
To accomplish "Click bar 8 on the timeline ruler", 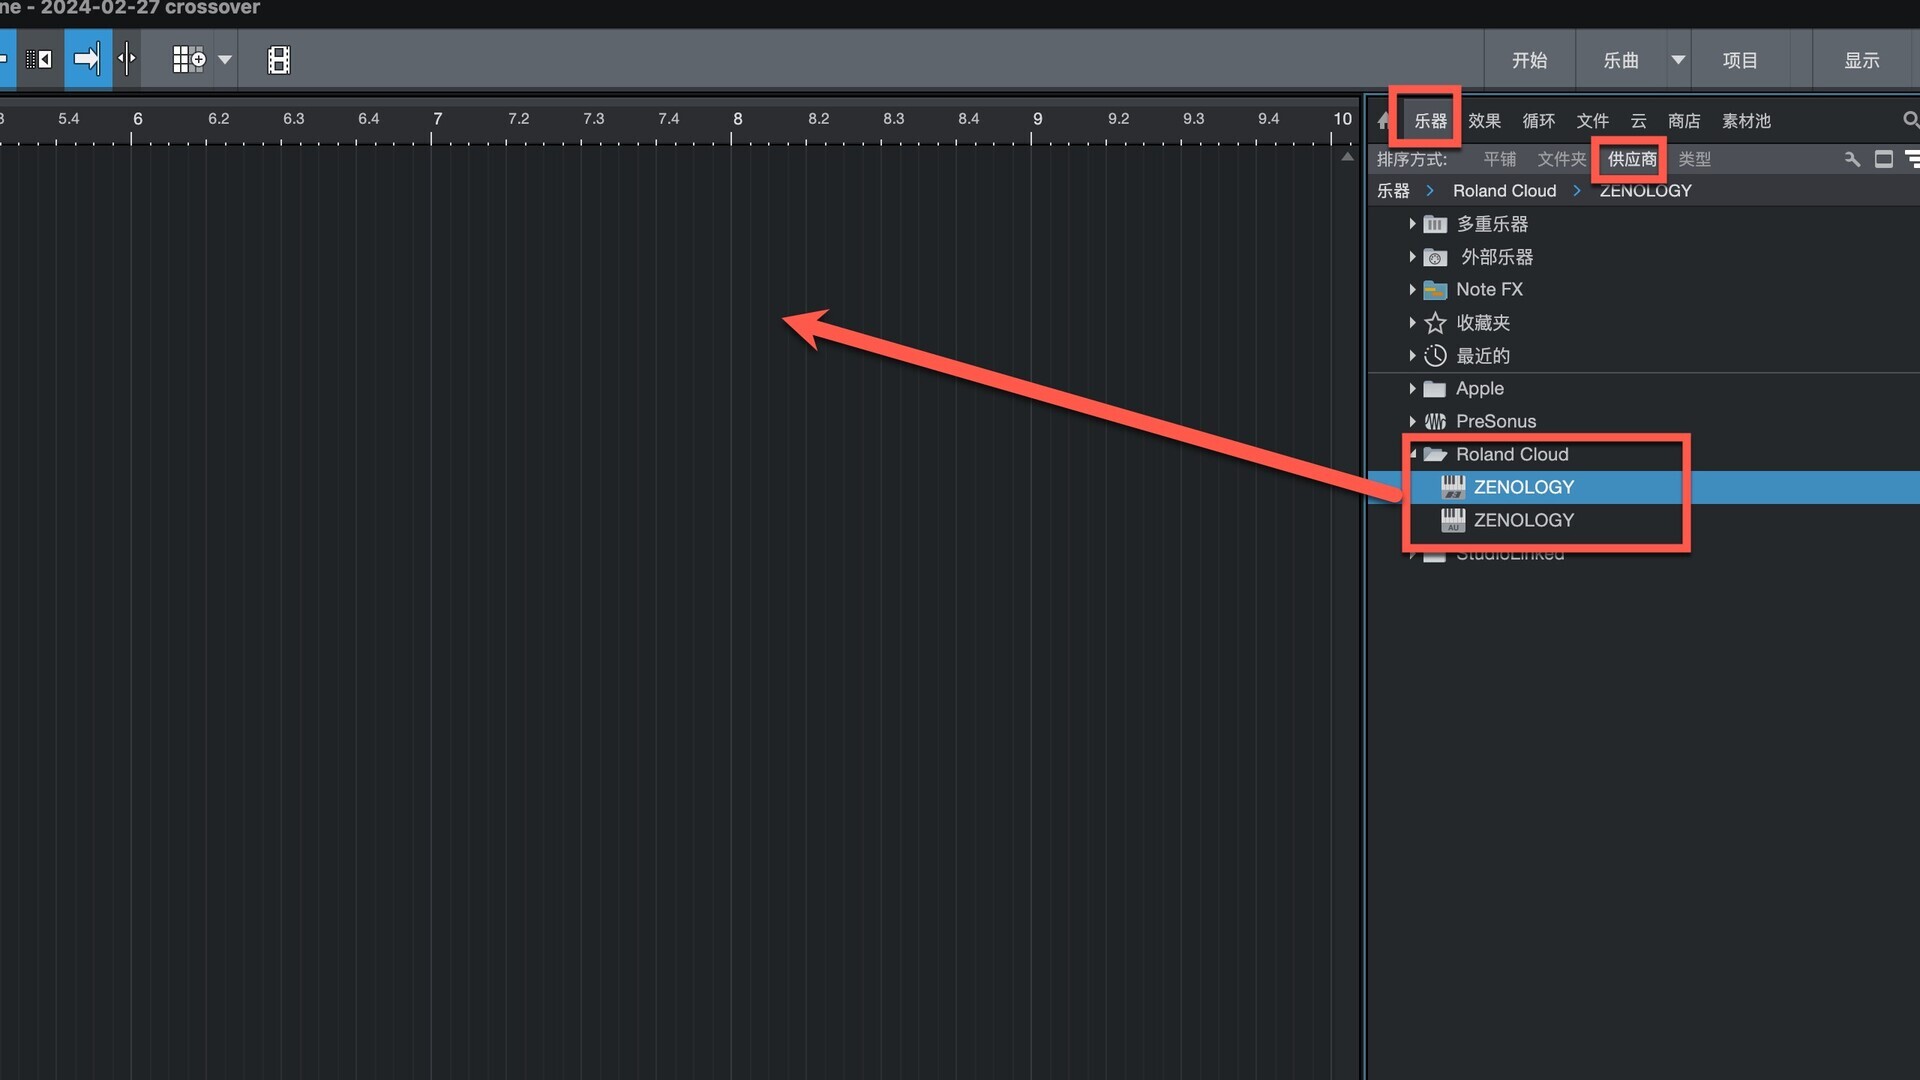I will coord(737,119).
